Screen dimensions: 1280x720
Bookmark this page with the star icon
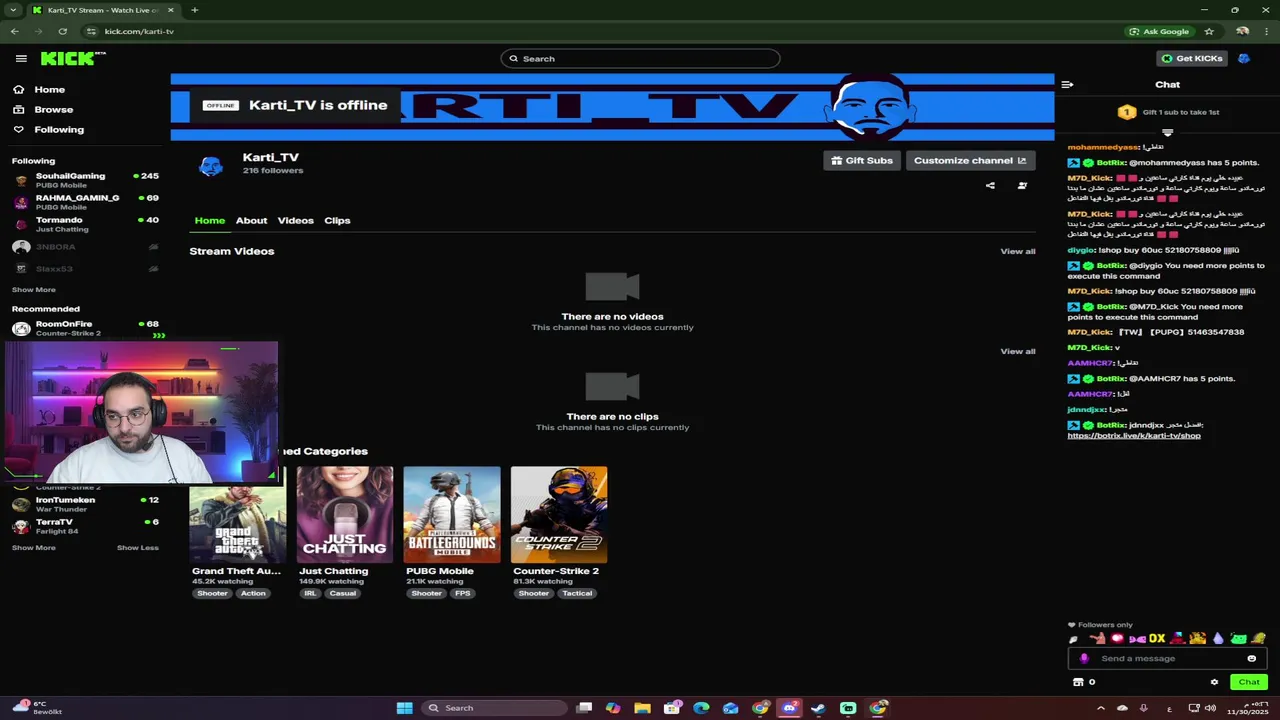pyautogui.click(x=1209, y=32)
